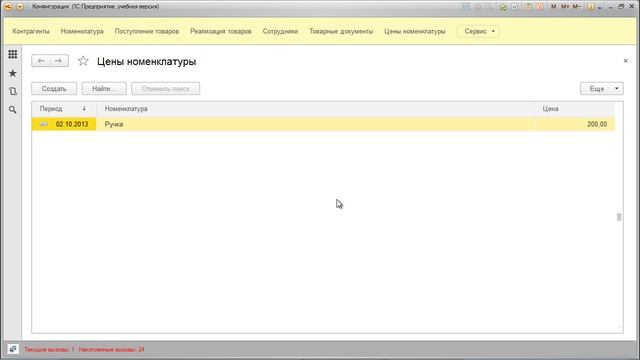Open the Favorites star in the sidebar

[x=13, y=73]
